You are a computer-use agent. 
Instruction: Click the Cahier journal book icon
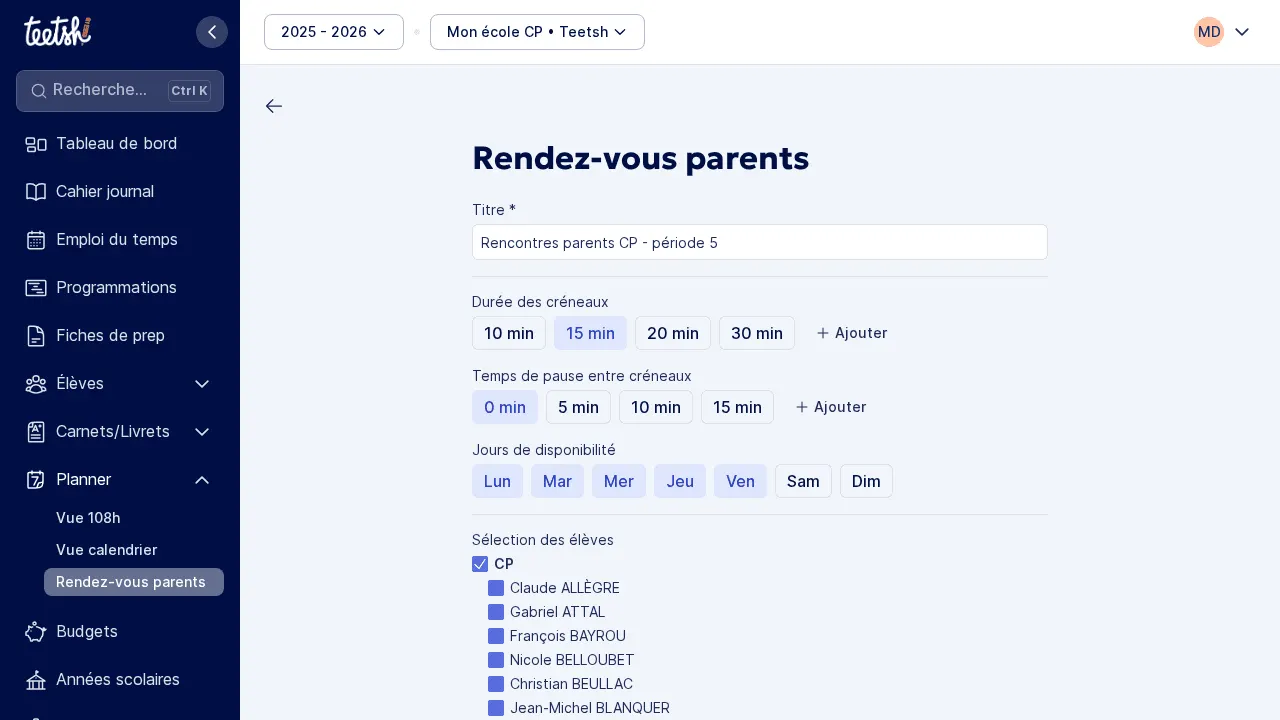36,192
